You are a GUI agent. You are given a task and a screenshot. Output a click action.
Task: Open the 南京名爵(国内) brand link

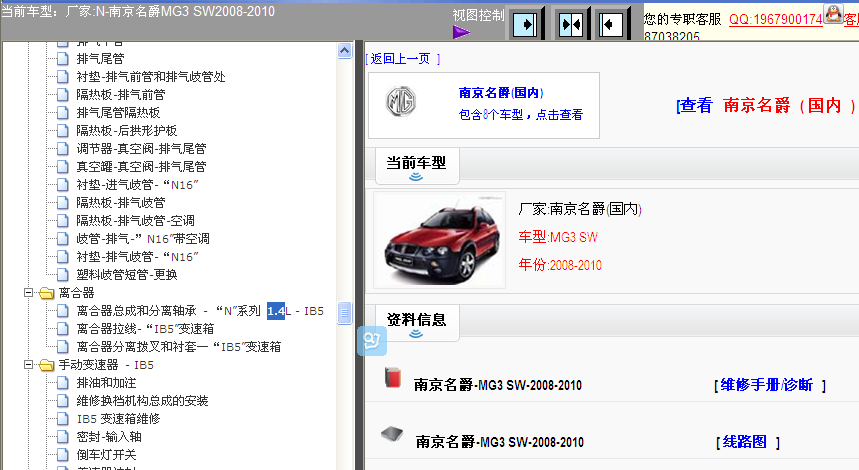pos(501,93)
